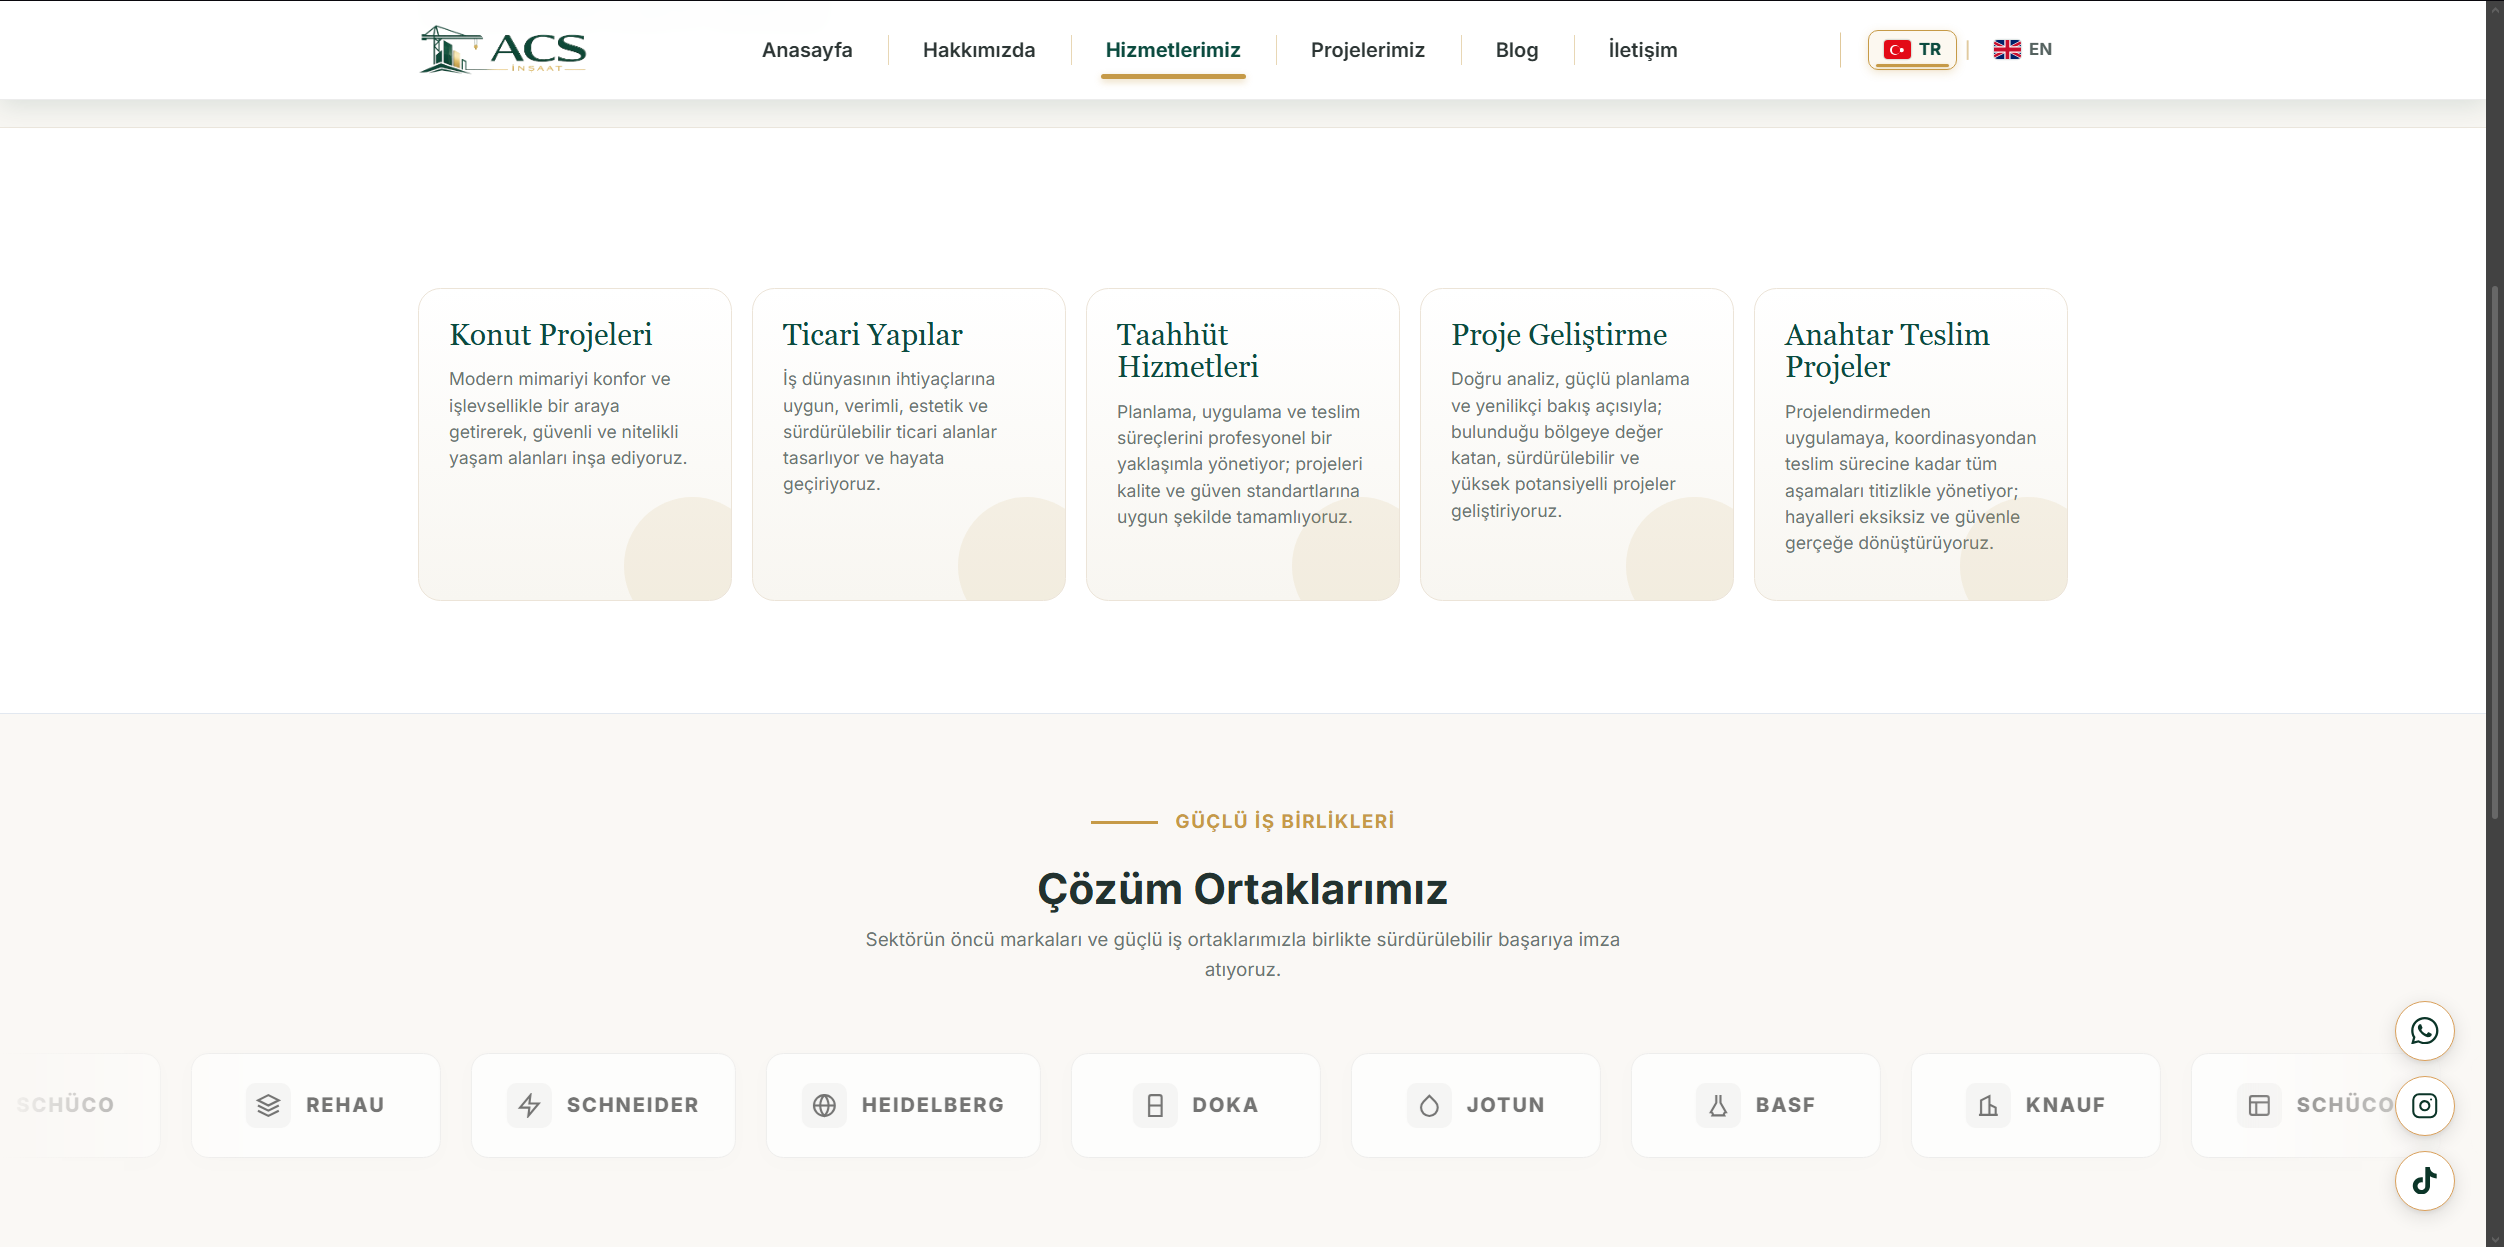This screenshot has width=2504, height=1247.
Task: Open Hakkımızda menu item
Action: [x=979, y=50]
